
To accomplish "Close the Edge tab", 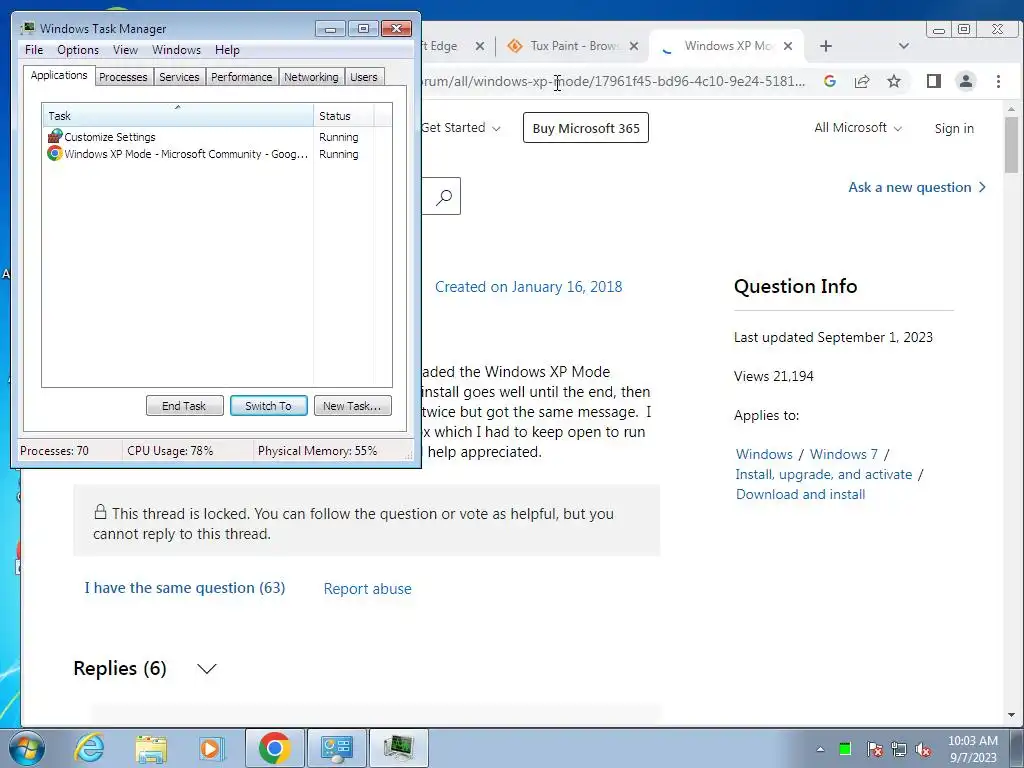I will 479,46.
